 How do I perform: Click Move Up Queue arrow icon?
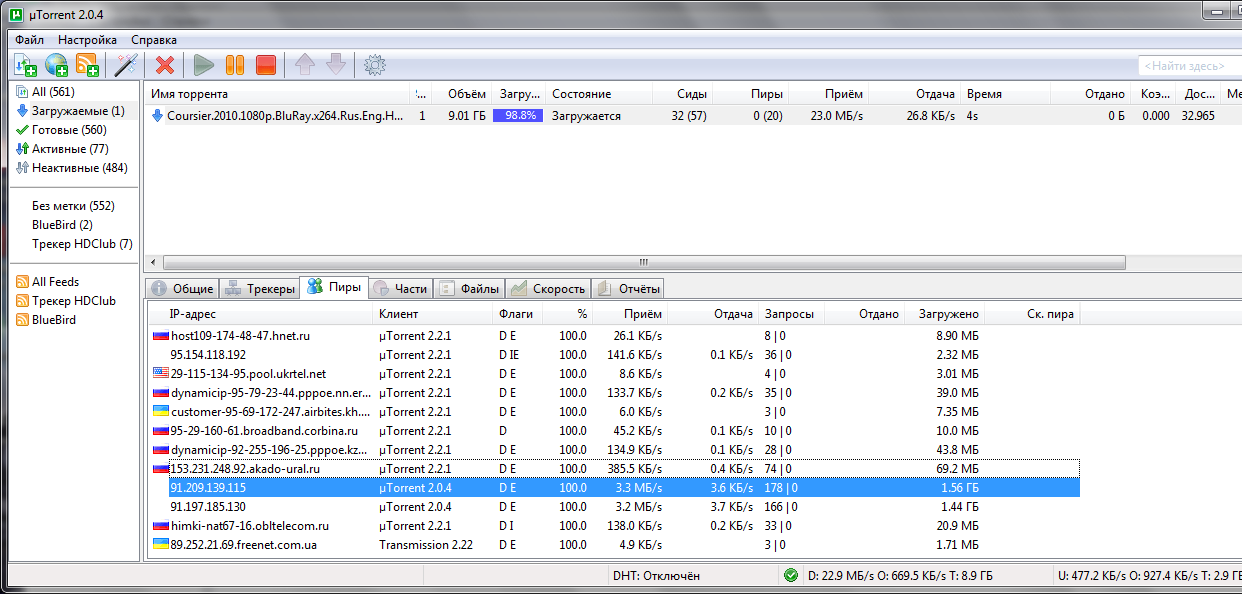pos(305,65)
